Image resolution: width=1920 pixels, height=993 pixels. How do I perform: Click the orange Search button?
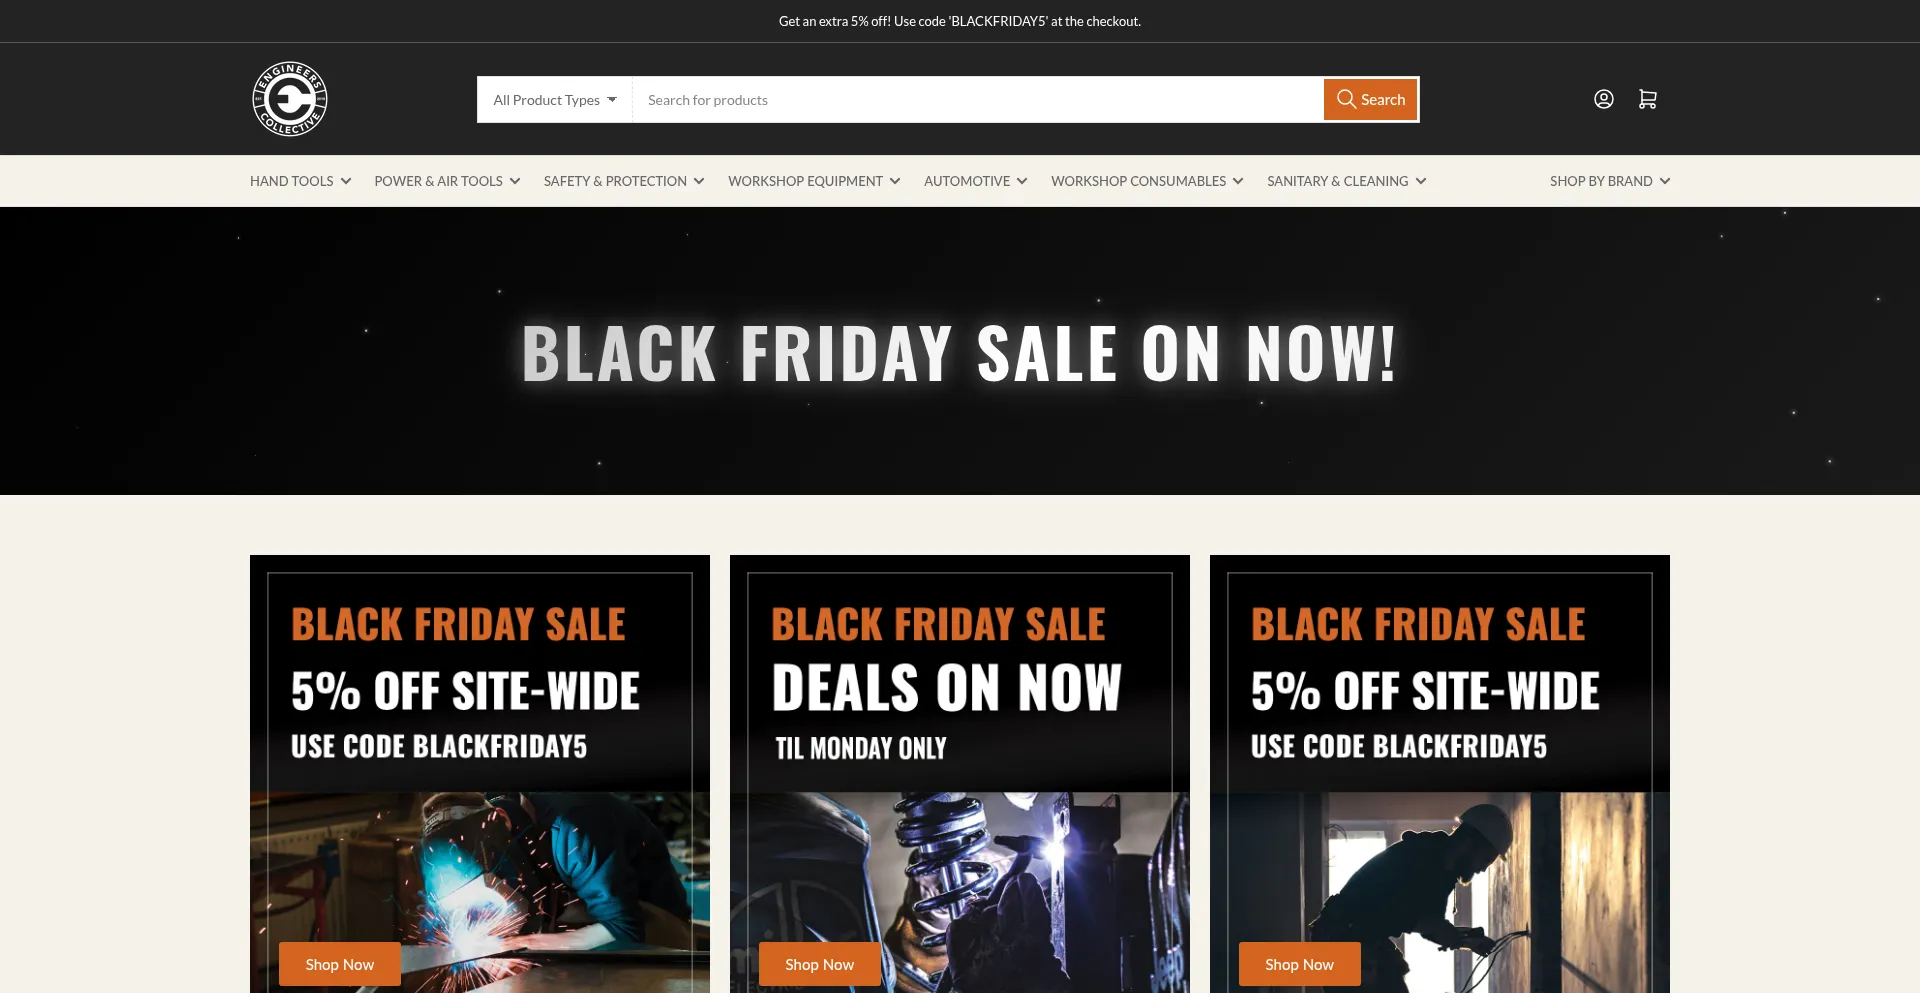coord(1370,99)
